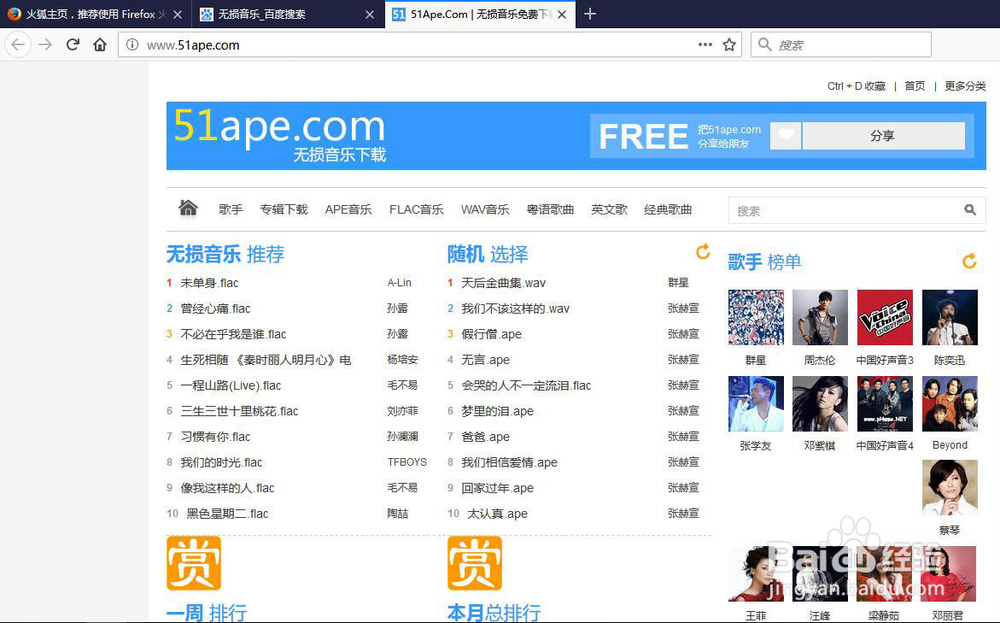
Task: Open 周杰伦 singer thumbnail
Action: [820, 318]
